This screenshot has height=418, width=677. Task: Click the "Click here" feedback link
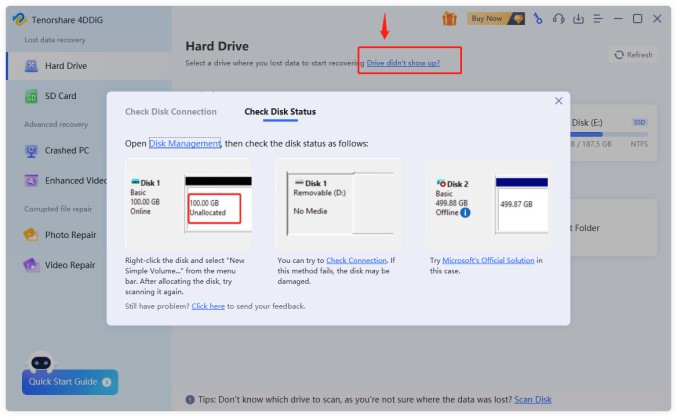click(x=208, y=306)
